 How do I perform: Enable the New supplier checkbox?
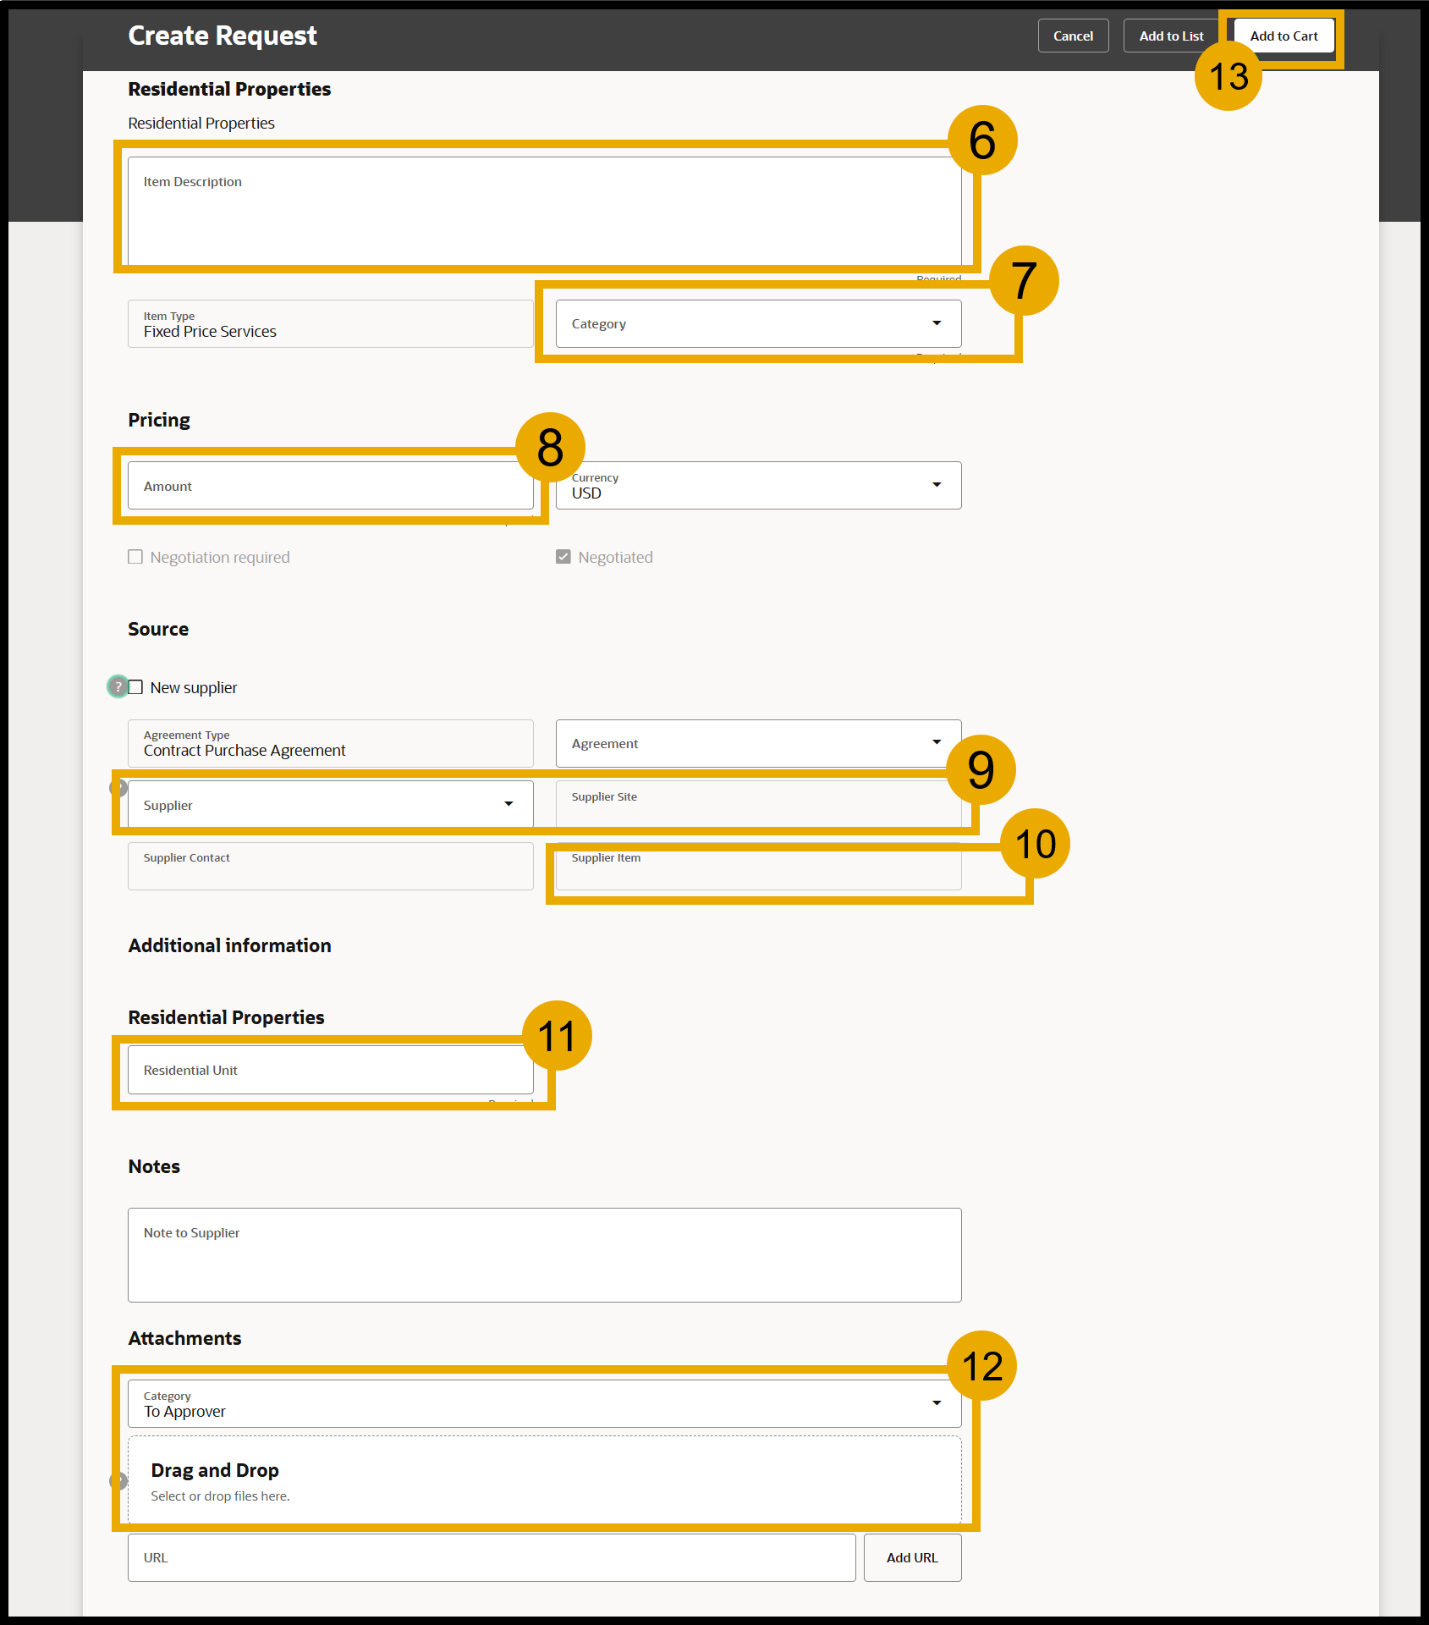pyautogui.click(x=136, y=687)
